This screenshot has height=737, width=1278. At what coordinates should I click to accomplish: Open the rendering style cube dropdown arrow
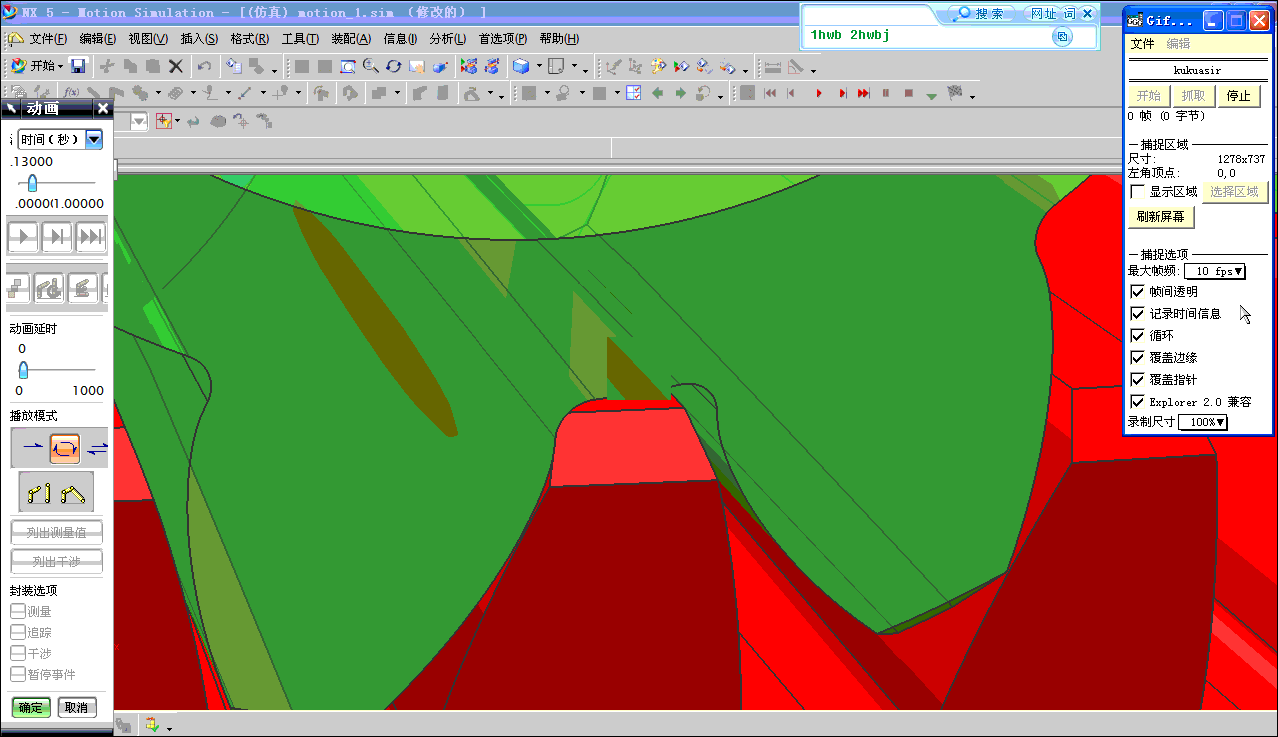pos(539,66)
